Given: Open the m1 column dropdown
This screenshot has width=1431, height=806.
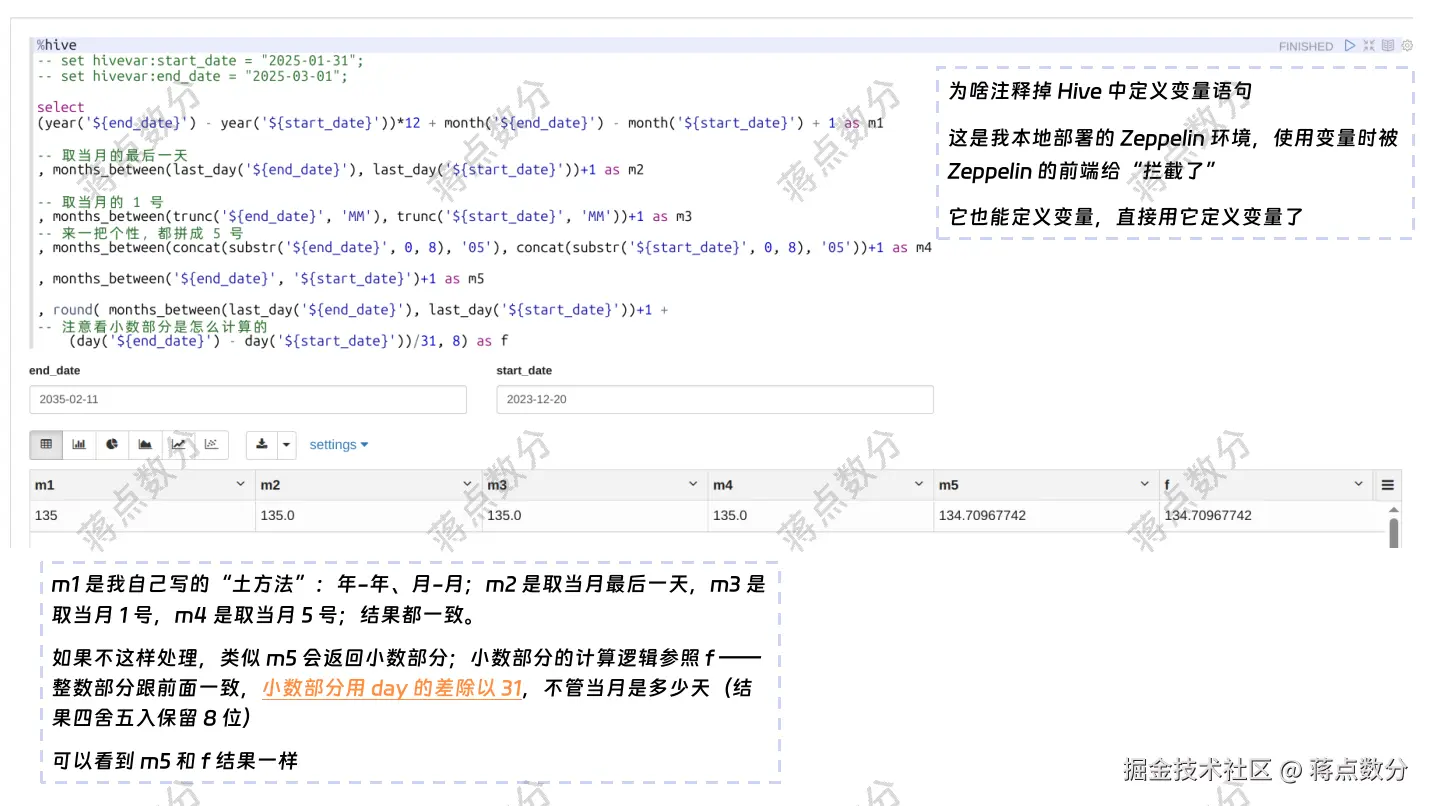Looking at the screenshot, I should coord(240,484).
